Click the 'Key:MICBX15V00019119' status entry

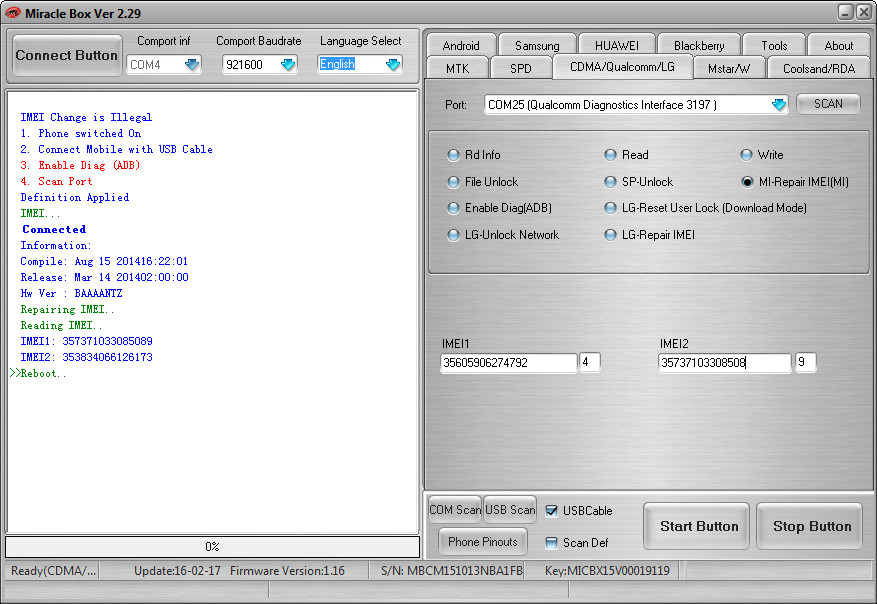coord(607,570)
